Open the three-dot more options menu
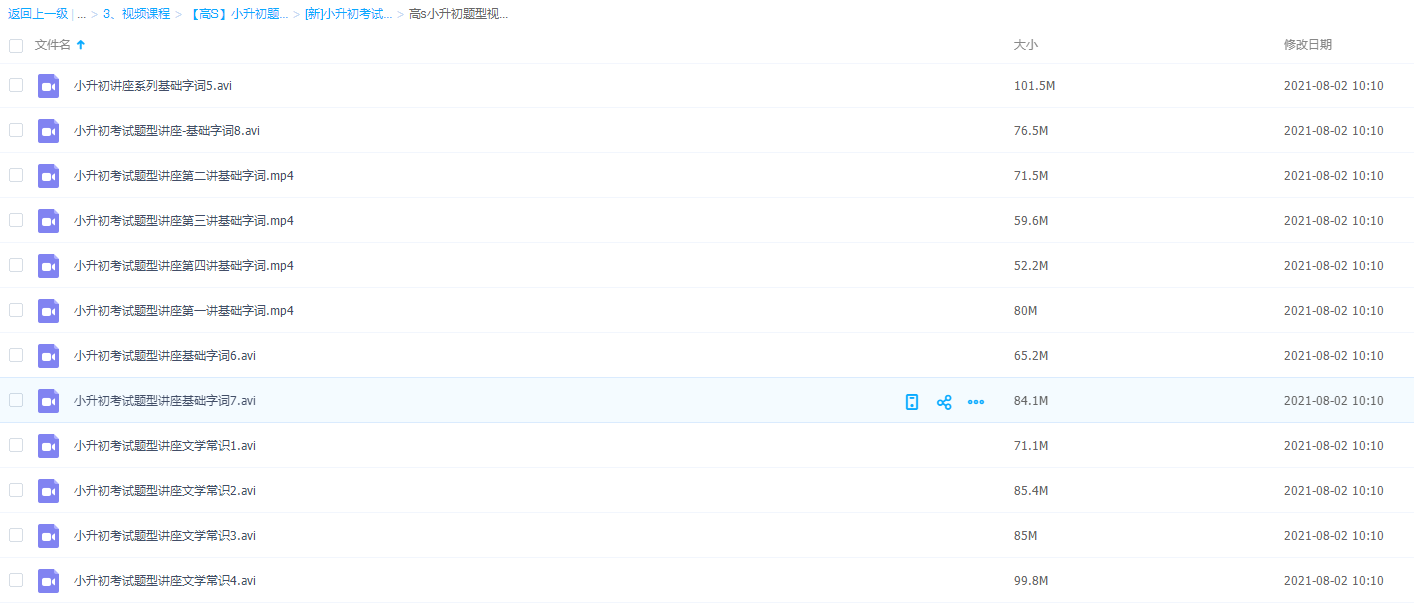The image size is (1414, 613). (x=976, y=402)
